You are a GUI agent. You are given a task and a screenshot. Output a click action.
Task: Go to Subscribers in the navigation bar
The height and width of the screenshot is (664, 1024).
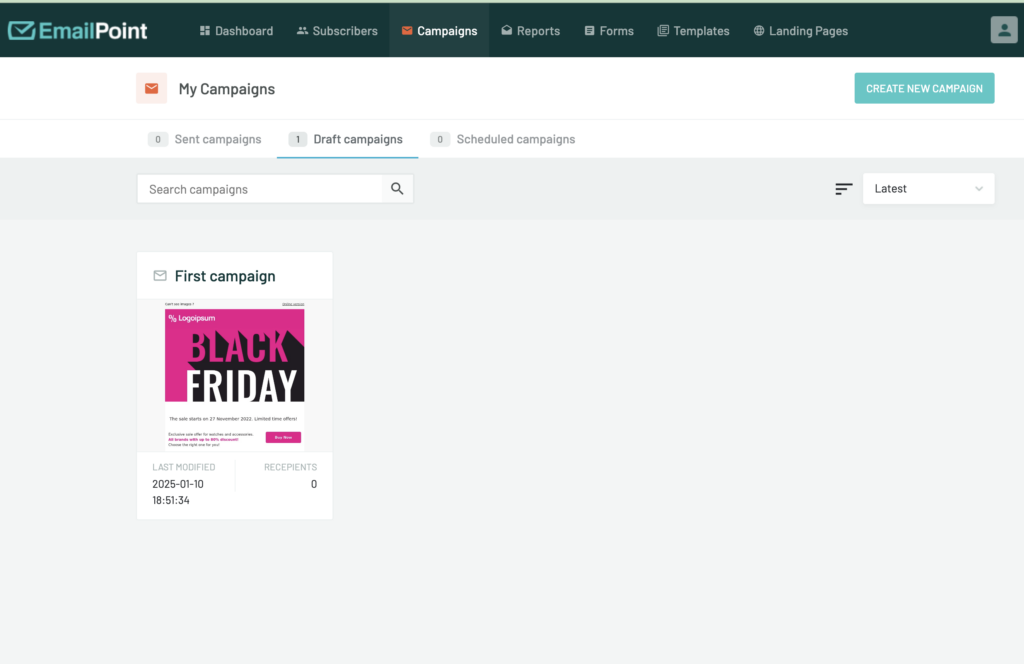(337, 31)
